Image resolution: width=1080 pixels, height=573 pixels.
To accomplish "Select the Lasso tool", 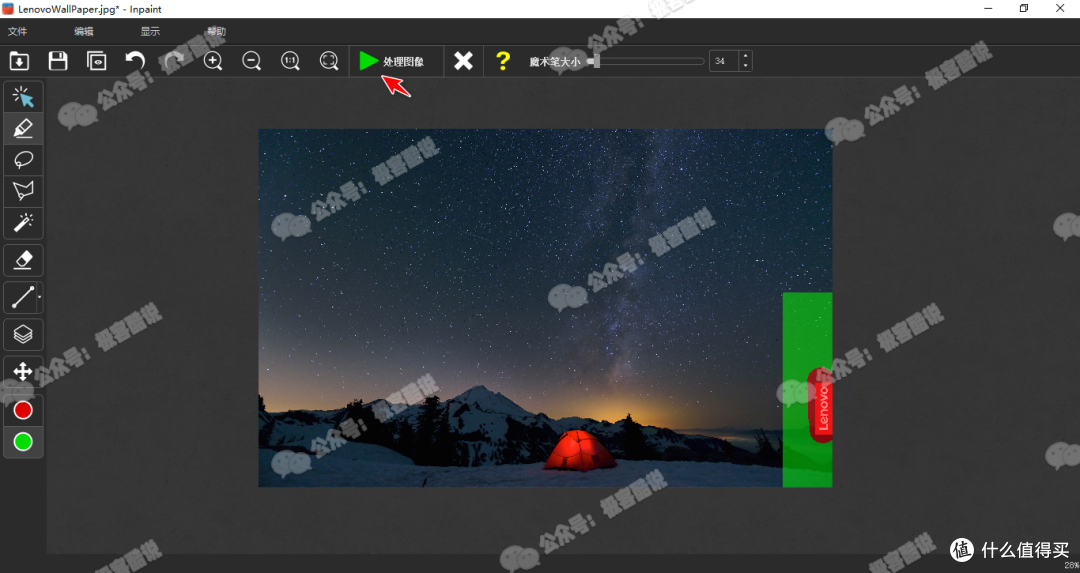I will (x=23, y=159).
